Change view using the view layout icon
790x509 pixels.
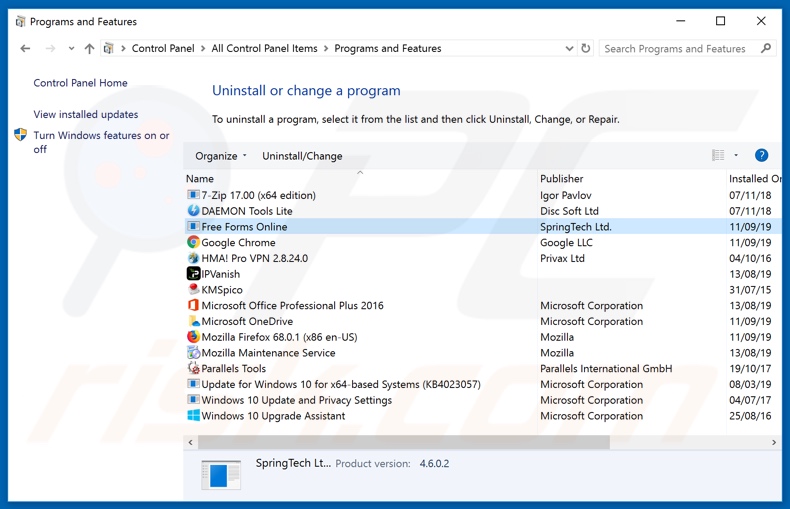click(718, 155)
